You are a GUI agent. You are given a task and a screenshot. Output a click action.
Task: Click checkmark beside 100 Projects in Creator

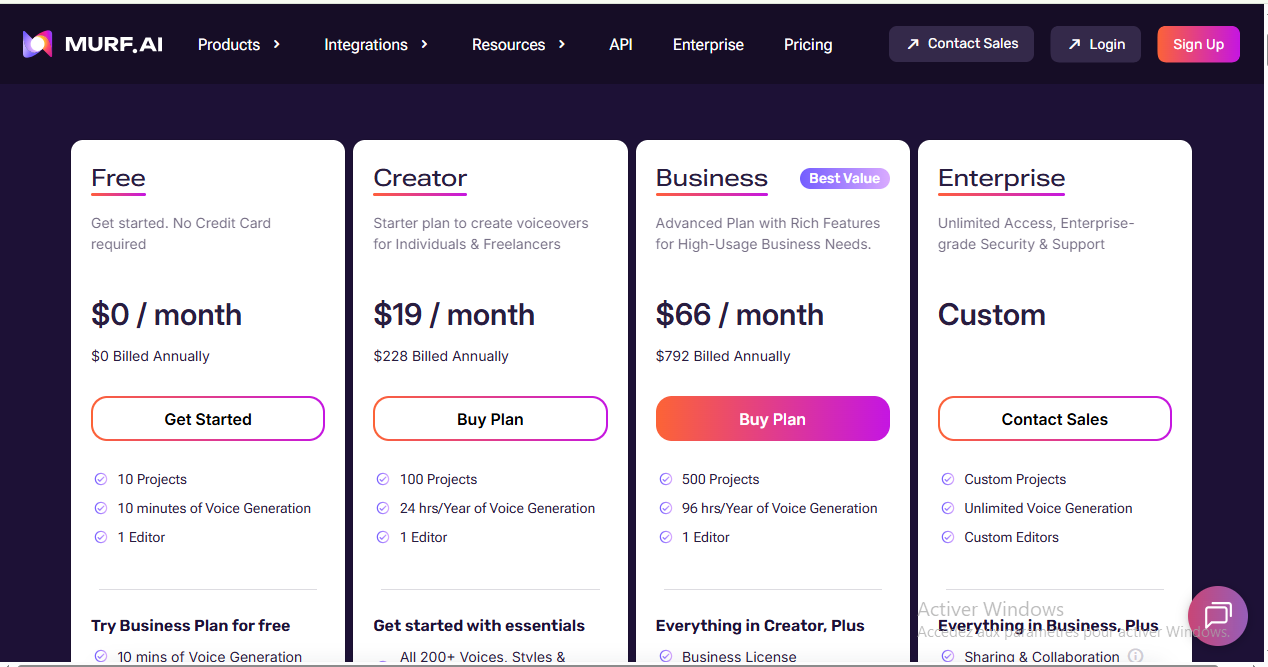383,479
